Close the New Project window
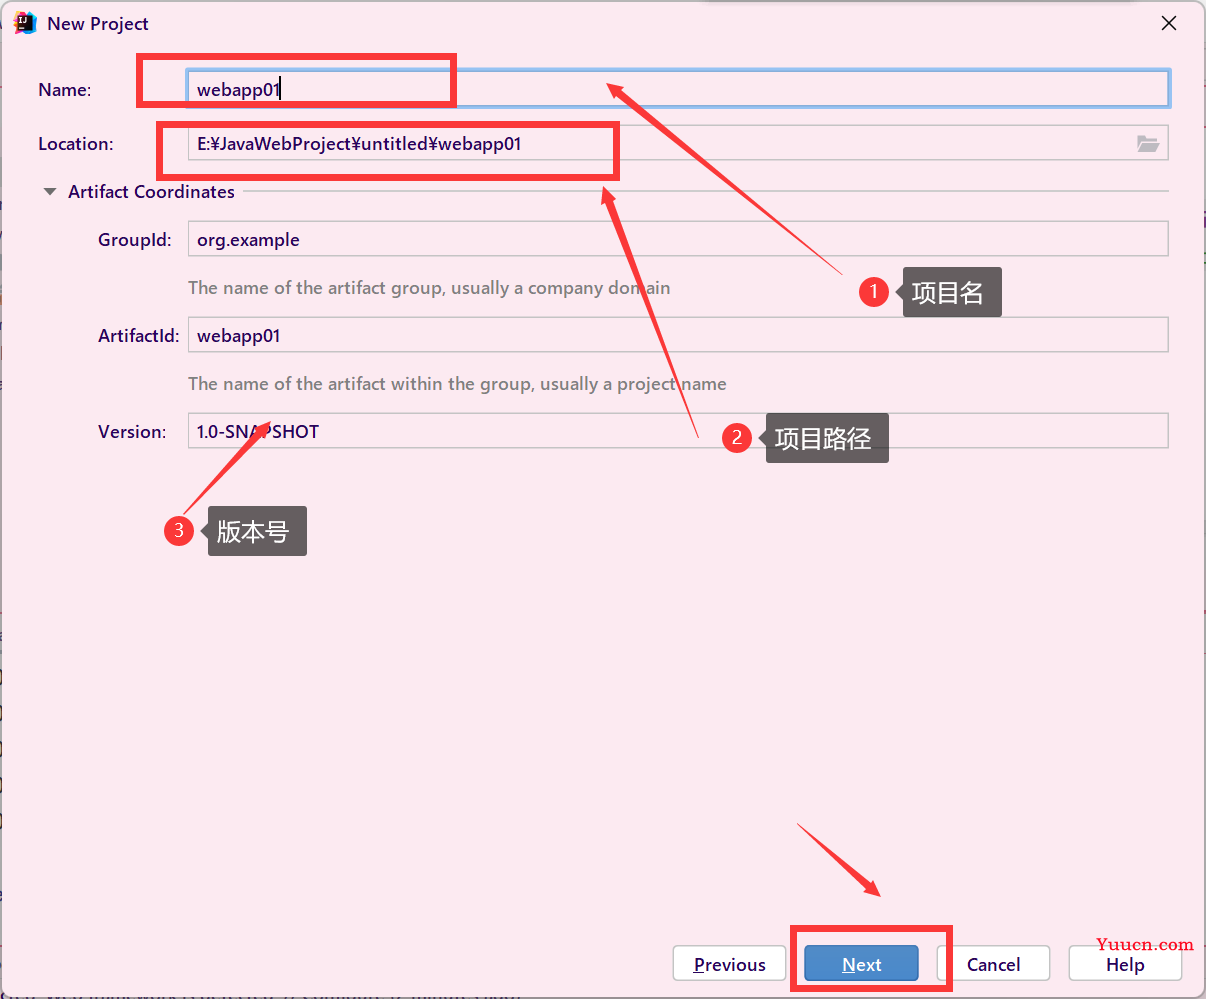 (1168, 23)
